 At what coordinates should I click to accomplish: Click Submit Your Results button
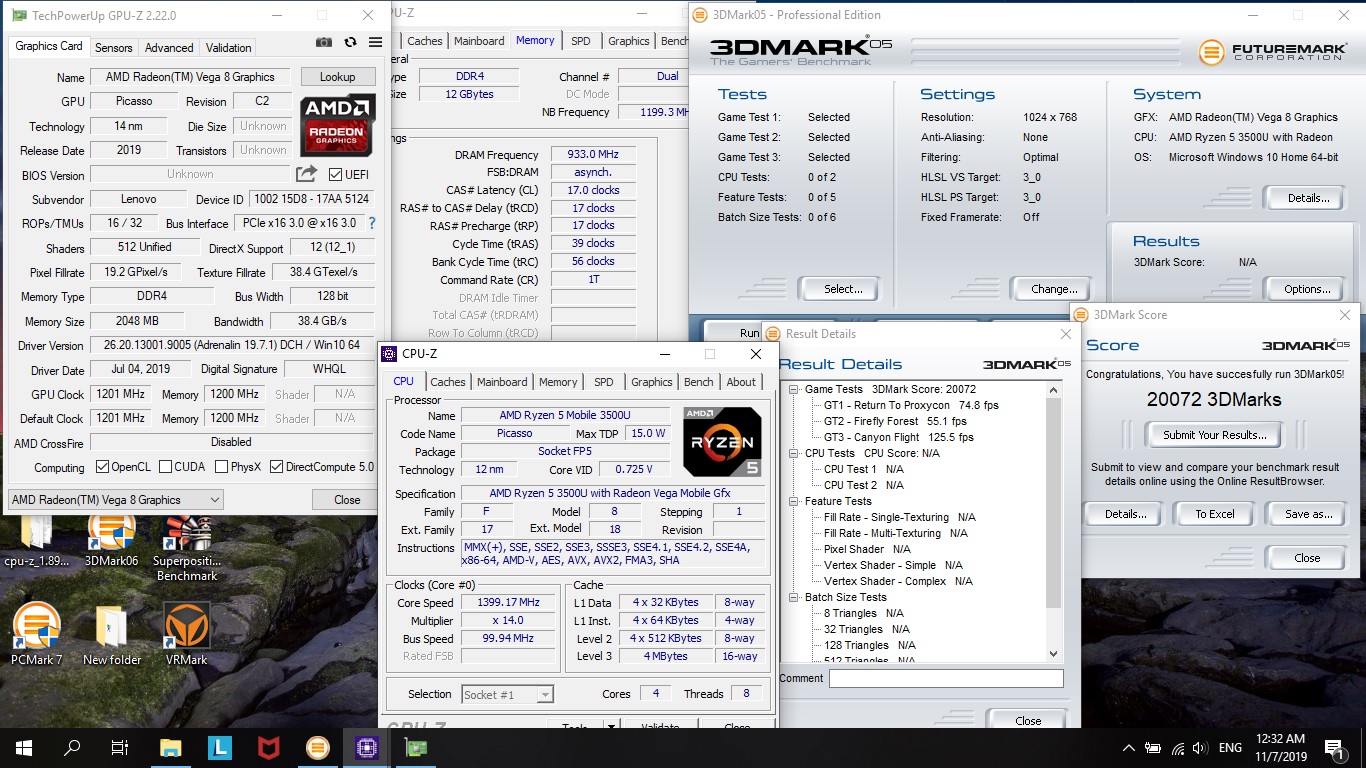pos(1215,435)
